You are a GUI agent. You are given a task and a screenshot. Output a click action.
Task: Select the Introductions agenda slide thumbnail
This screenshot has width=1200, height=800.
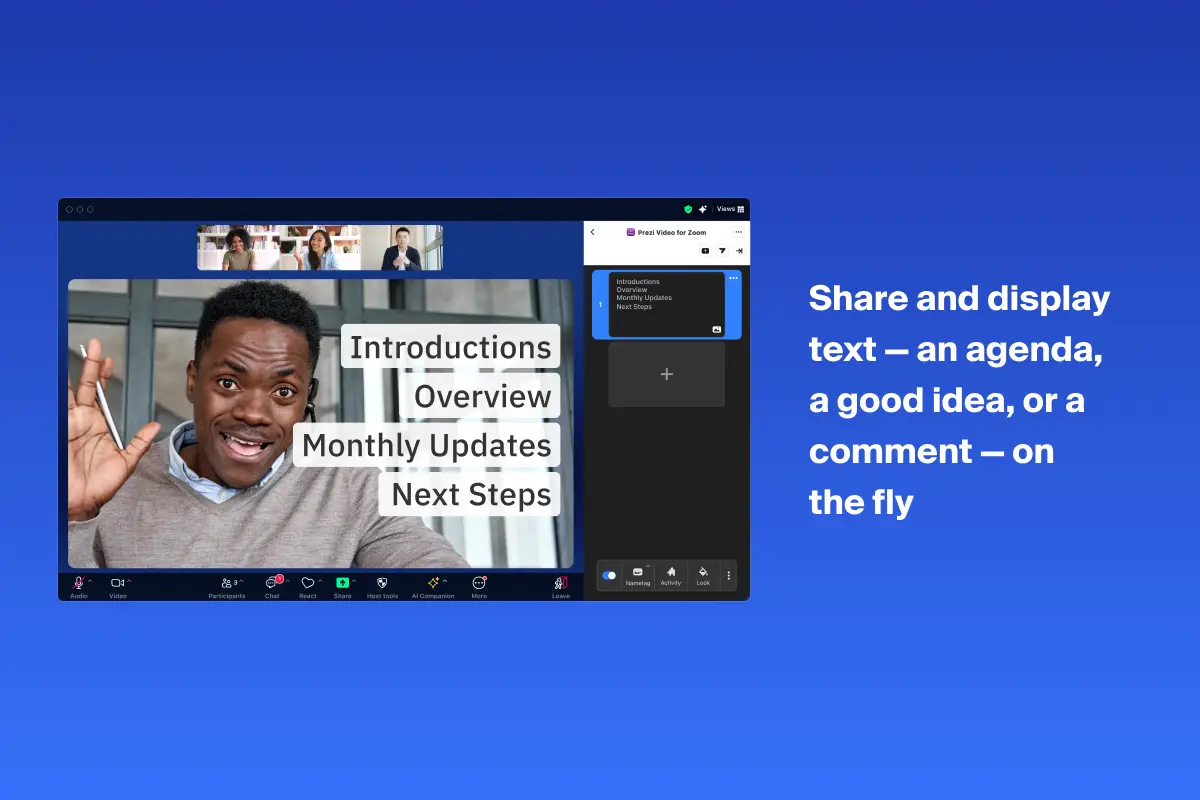click(665, 304)
